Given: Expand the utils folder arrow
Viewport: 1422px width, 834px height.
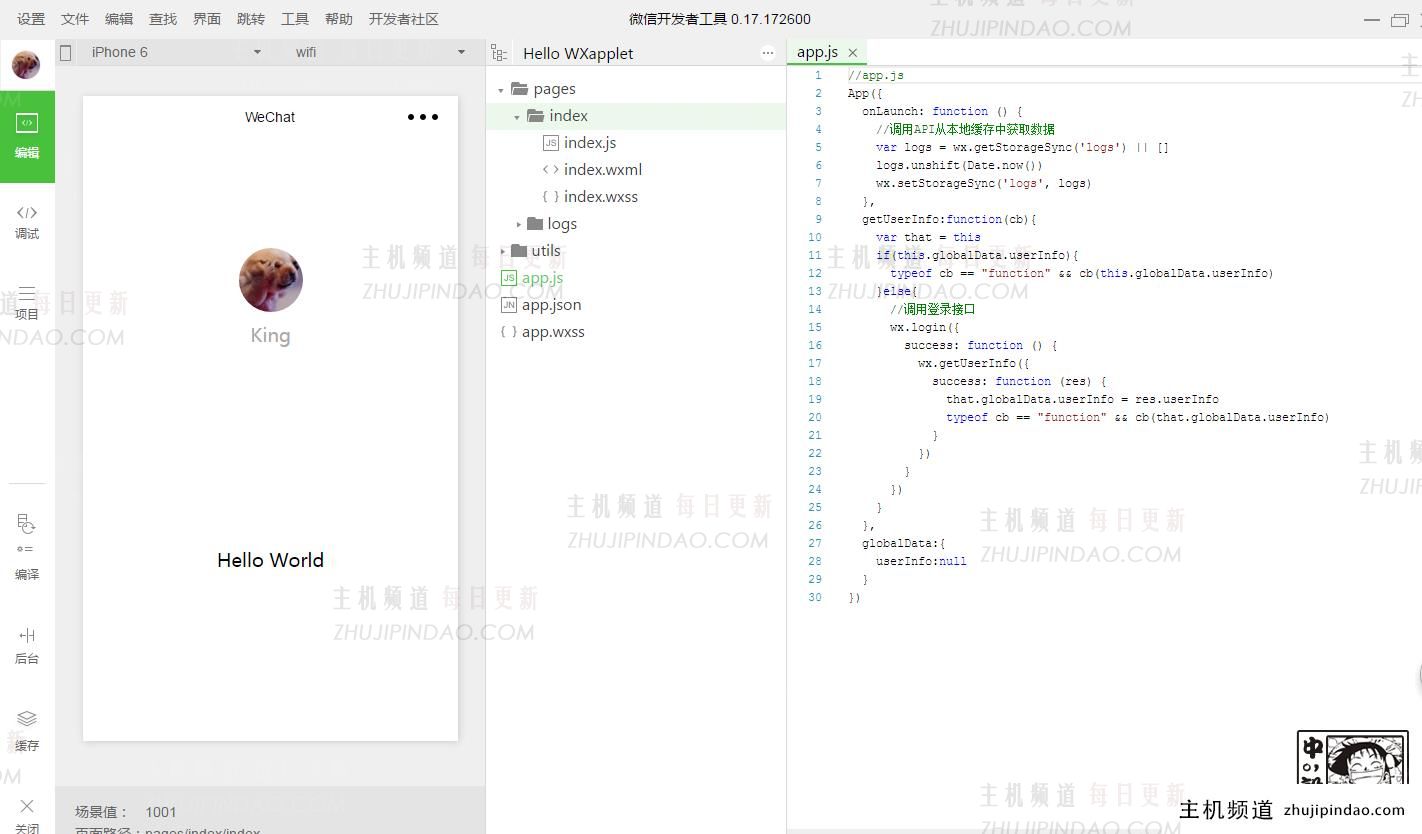Looking at the screenshot, I should [x=502, y=251].
